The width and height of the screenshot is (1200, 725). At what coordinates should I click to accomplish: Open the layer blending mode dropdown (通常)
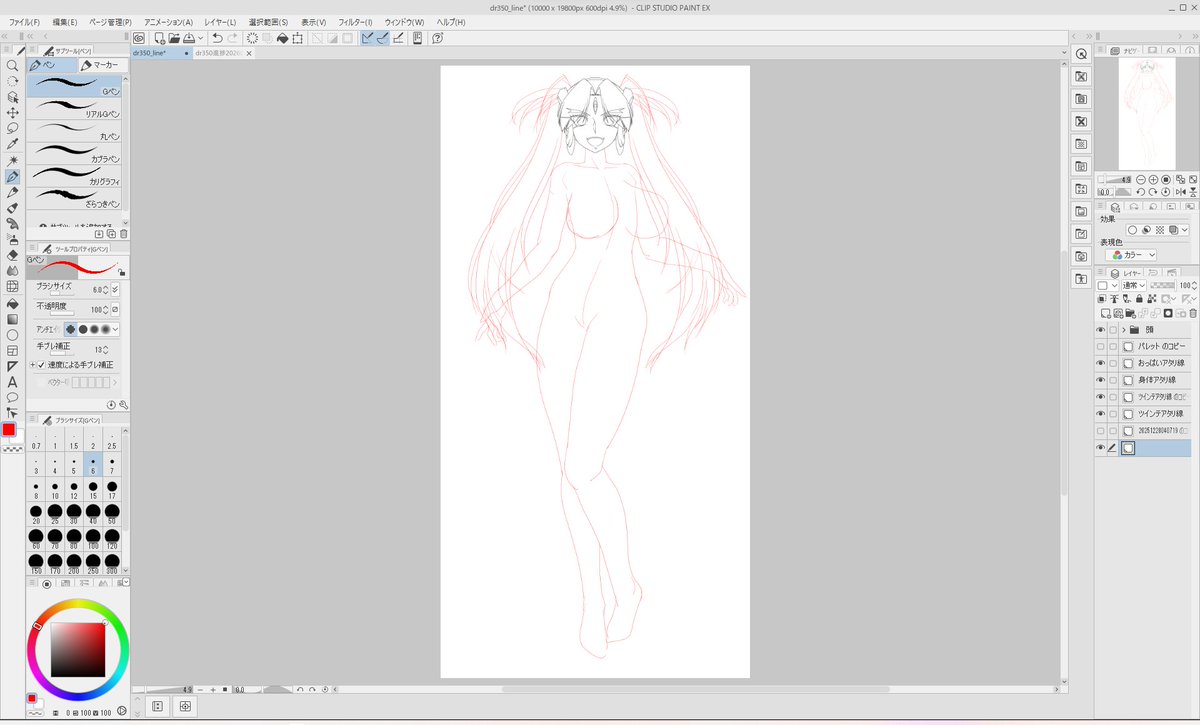point(1136,283)
